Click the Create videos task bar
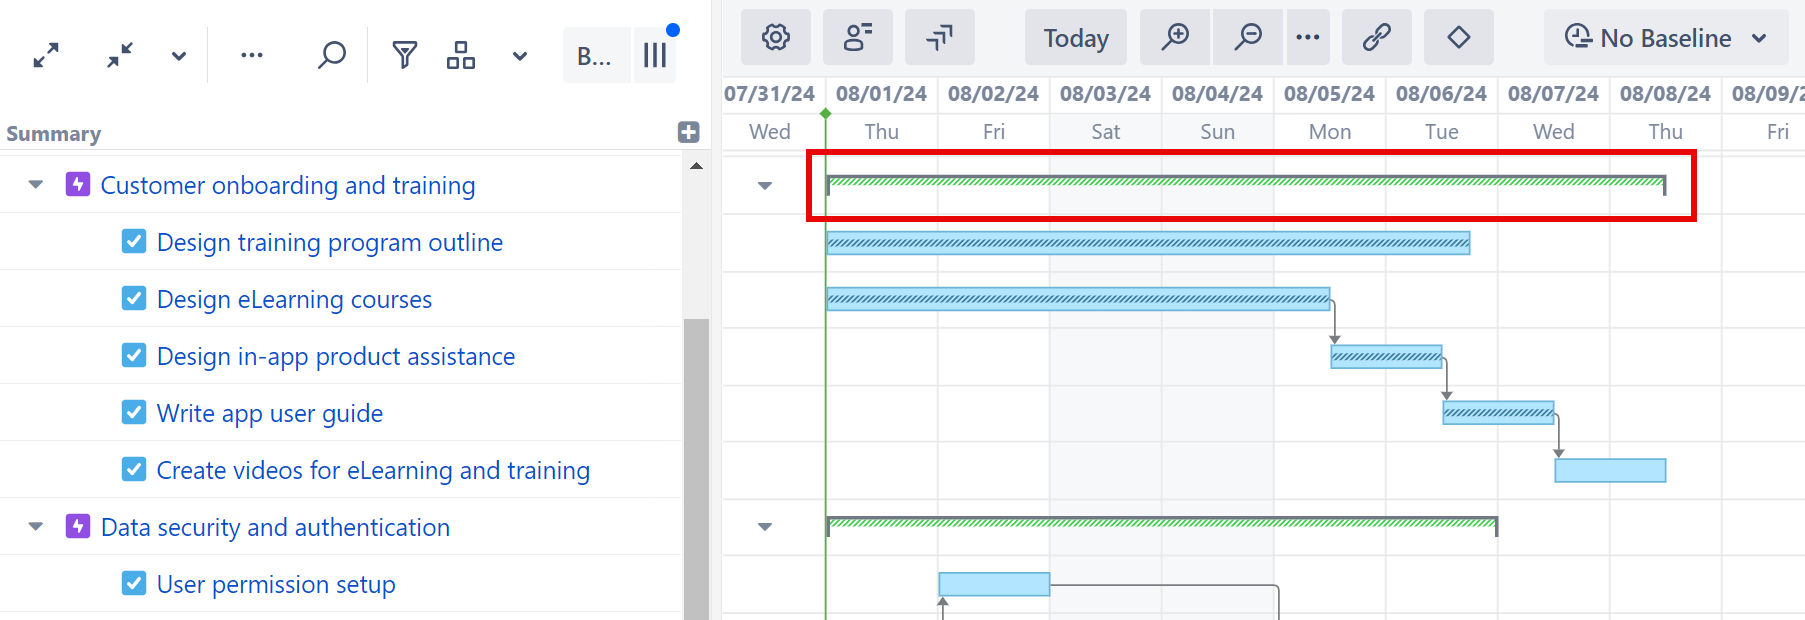 click(1610, 470)
